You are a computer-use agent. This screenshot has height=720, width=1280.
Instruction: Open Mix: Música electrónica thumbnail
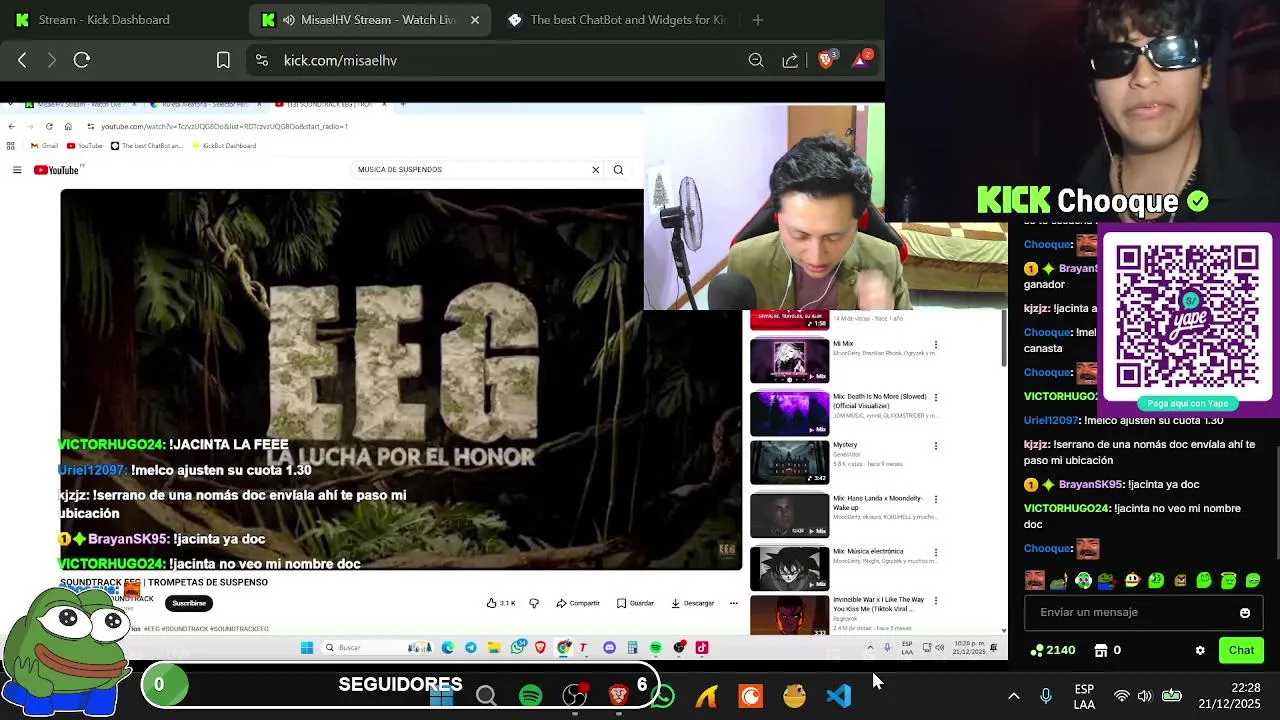pyautogui.click(x=790, y=567)
